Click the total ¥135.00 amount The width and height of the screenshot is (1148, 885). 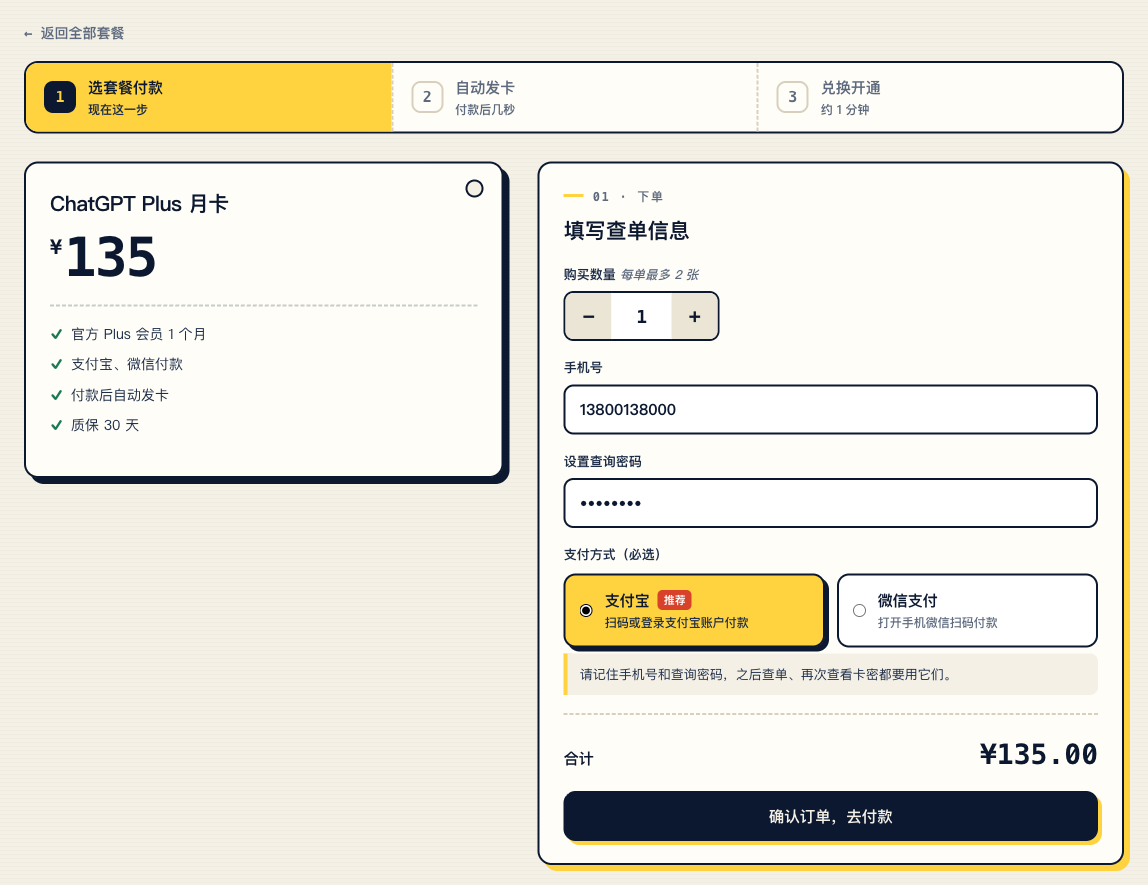pos(1038,754)
